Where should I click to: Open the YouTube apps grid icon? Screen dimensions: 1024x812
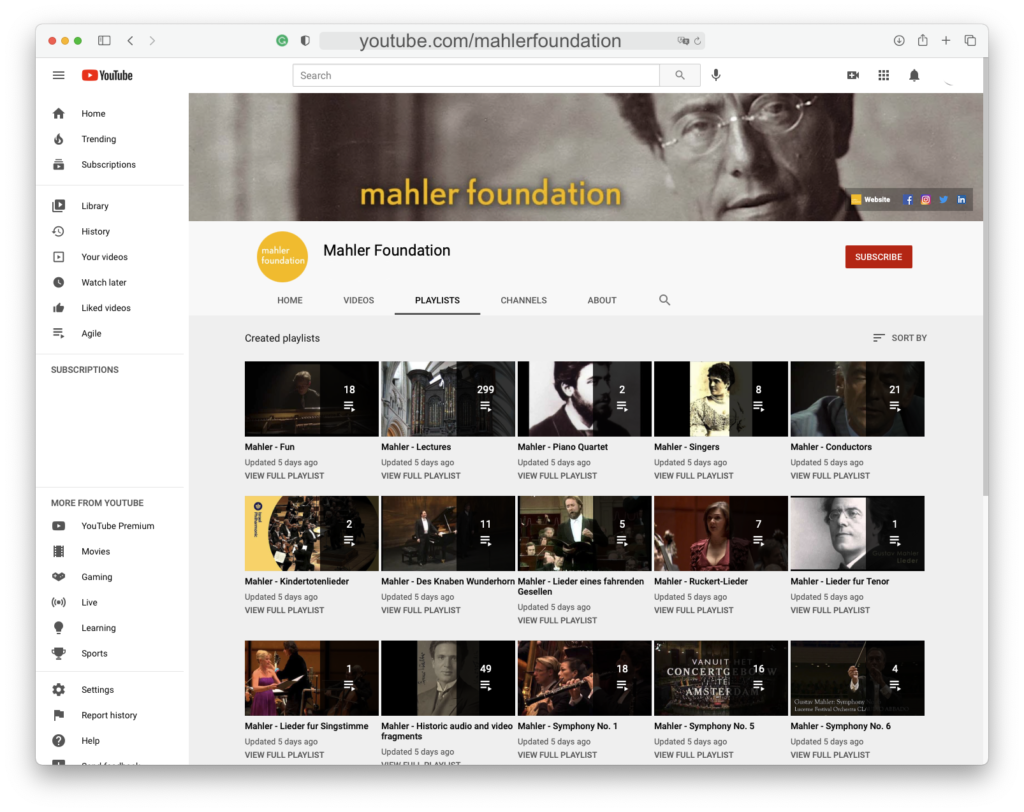tap(883, 75)
